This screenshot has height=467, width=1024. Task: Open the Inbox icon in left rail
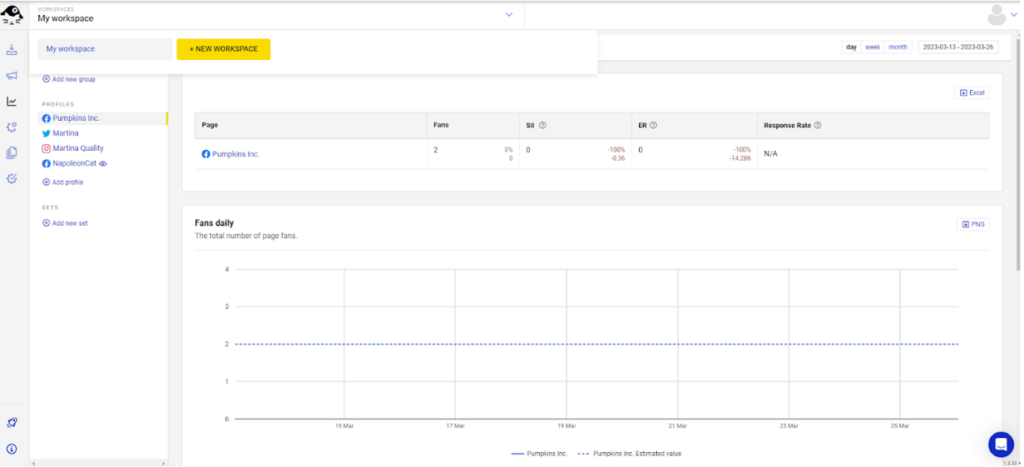point(12,50)
